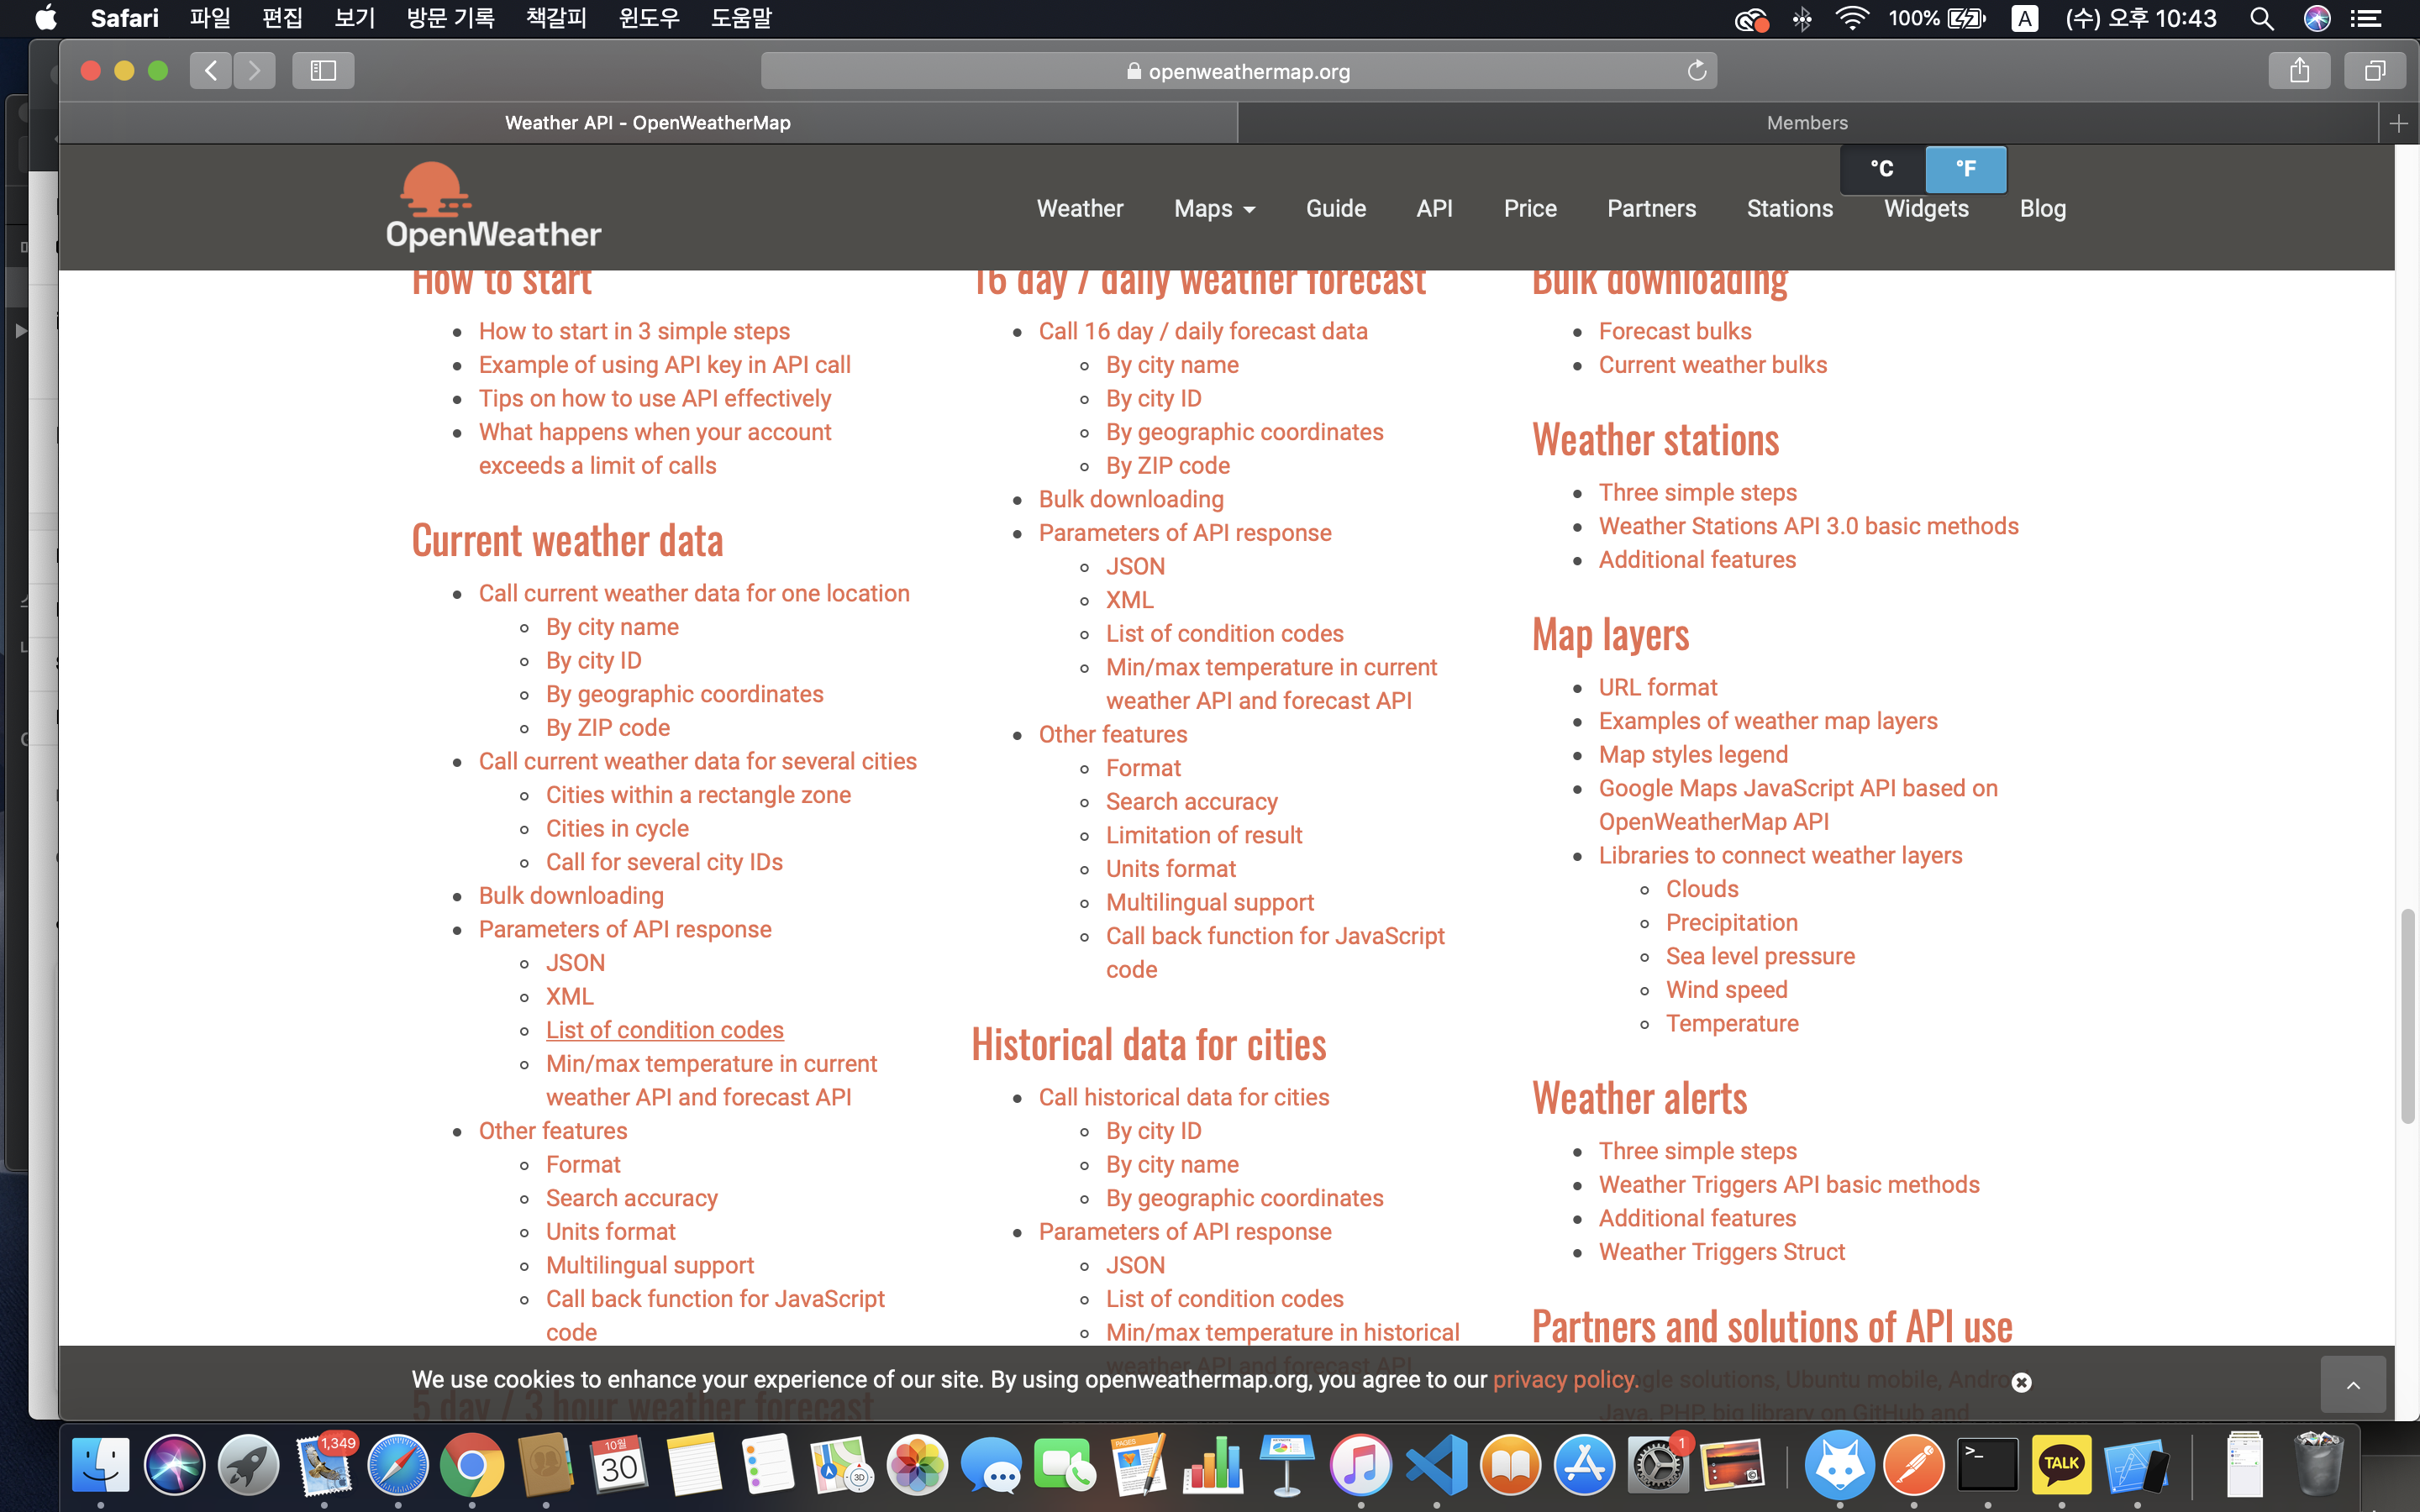Open Visual Studio Code from the dock
Image resolution: width=2420 pixels, height=1512 pixels.
tap(1436, 1466)
